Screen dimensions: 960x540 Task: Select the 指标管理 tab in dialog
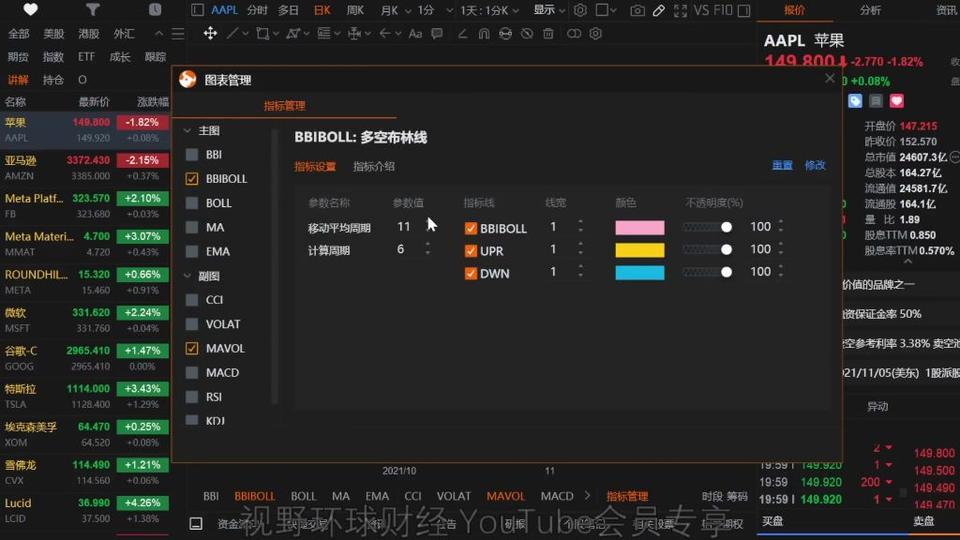[x=284, y=106]
